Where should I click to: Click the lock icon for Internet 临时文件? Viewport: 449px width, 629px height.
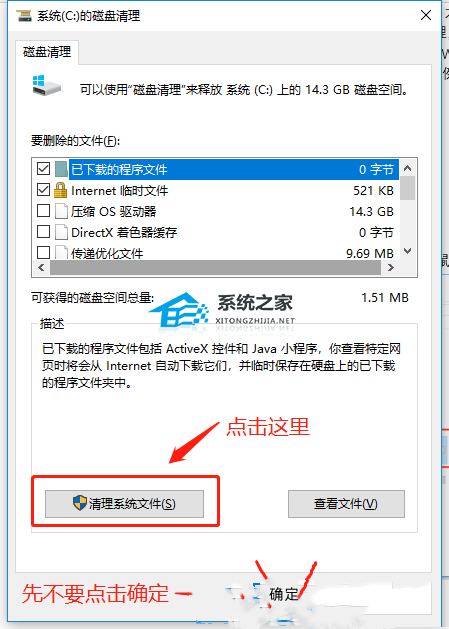61,190
